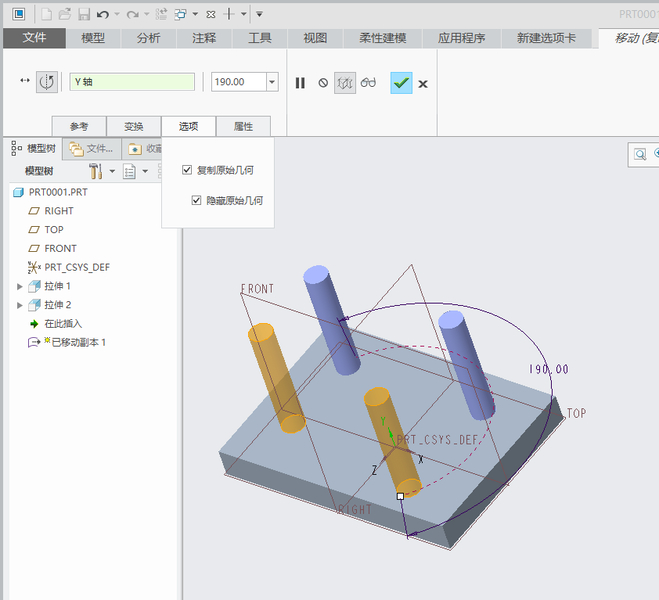This screenshot has height=600, width=659.
Task: Open the Redo history dropdown arrow
Action: 146,14
